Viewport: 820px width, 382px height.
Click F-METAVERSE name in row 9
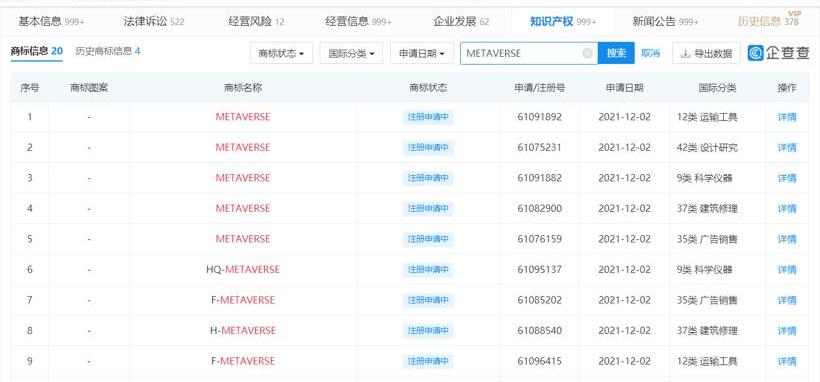pyautogui.click(x=243, y=361)
